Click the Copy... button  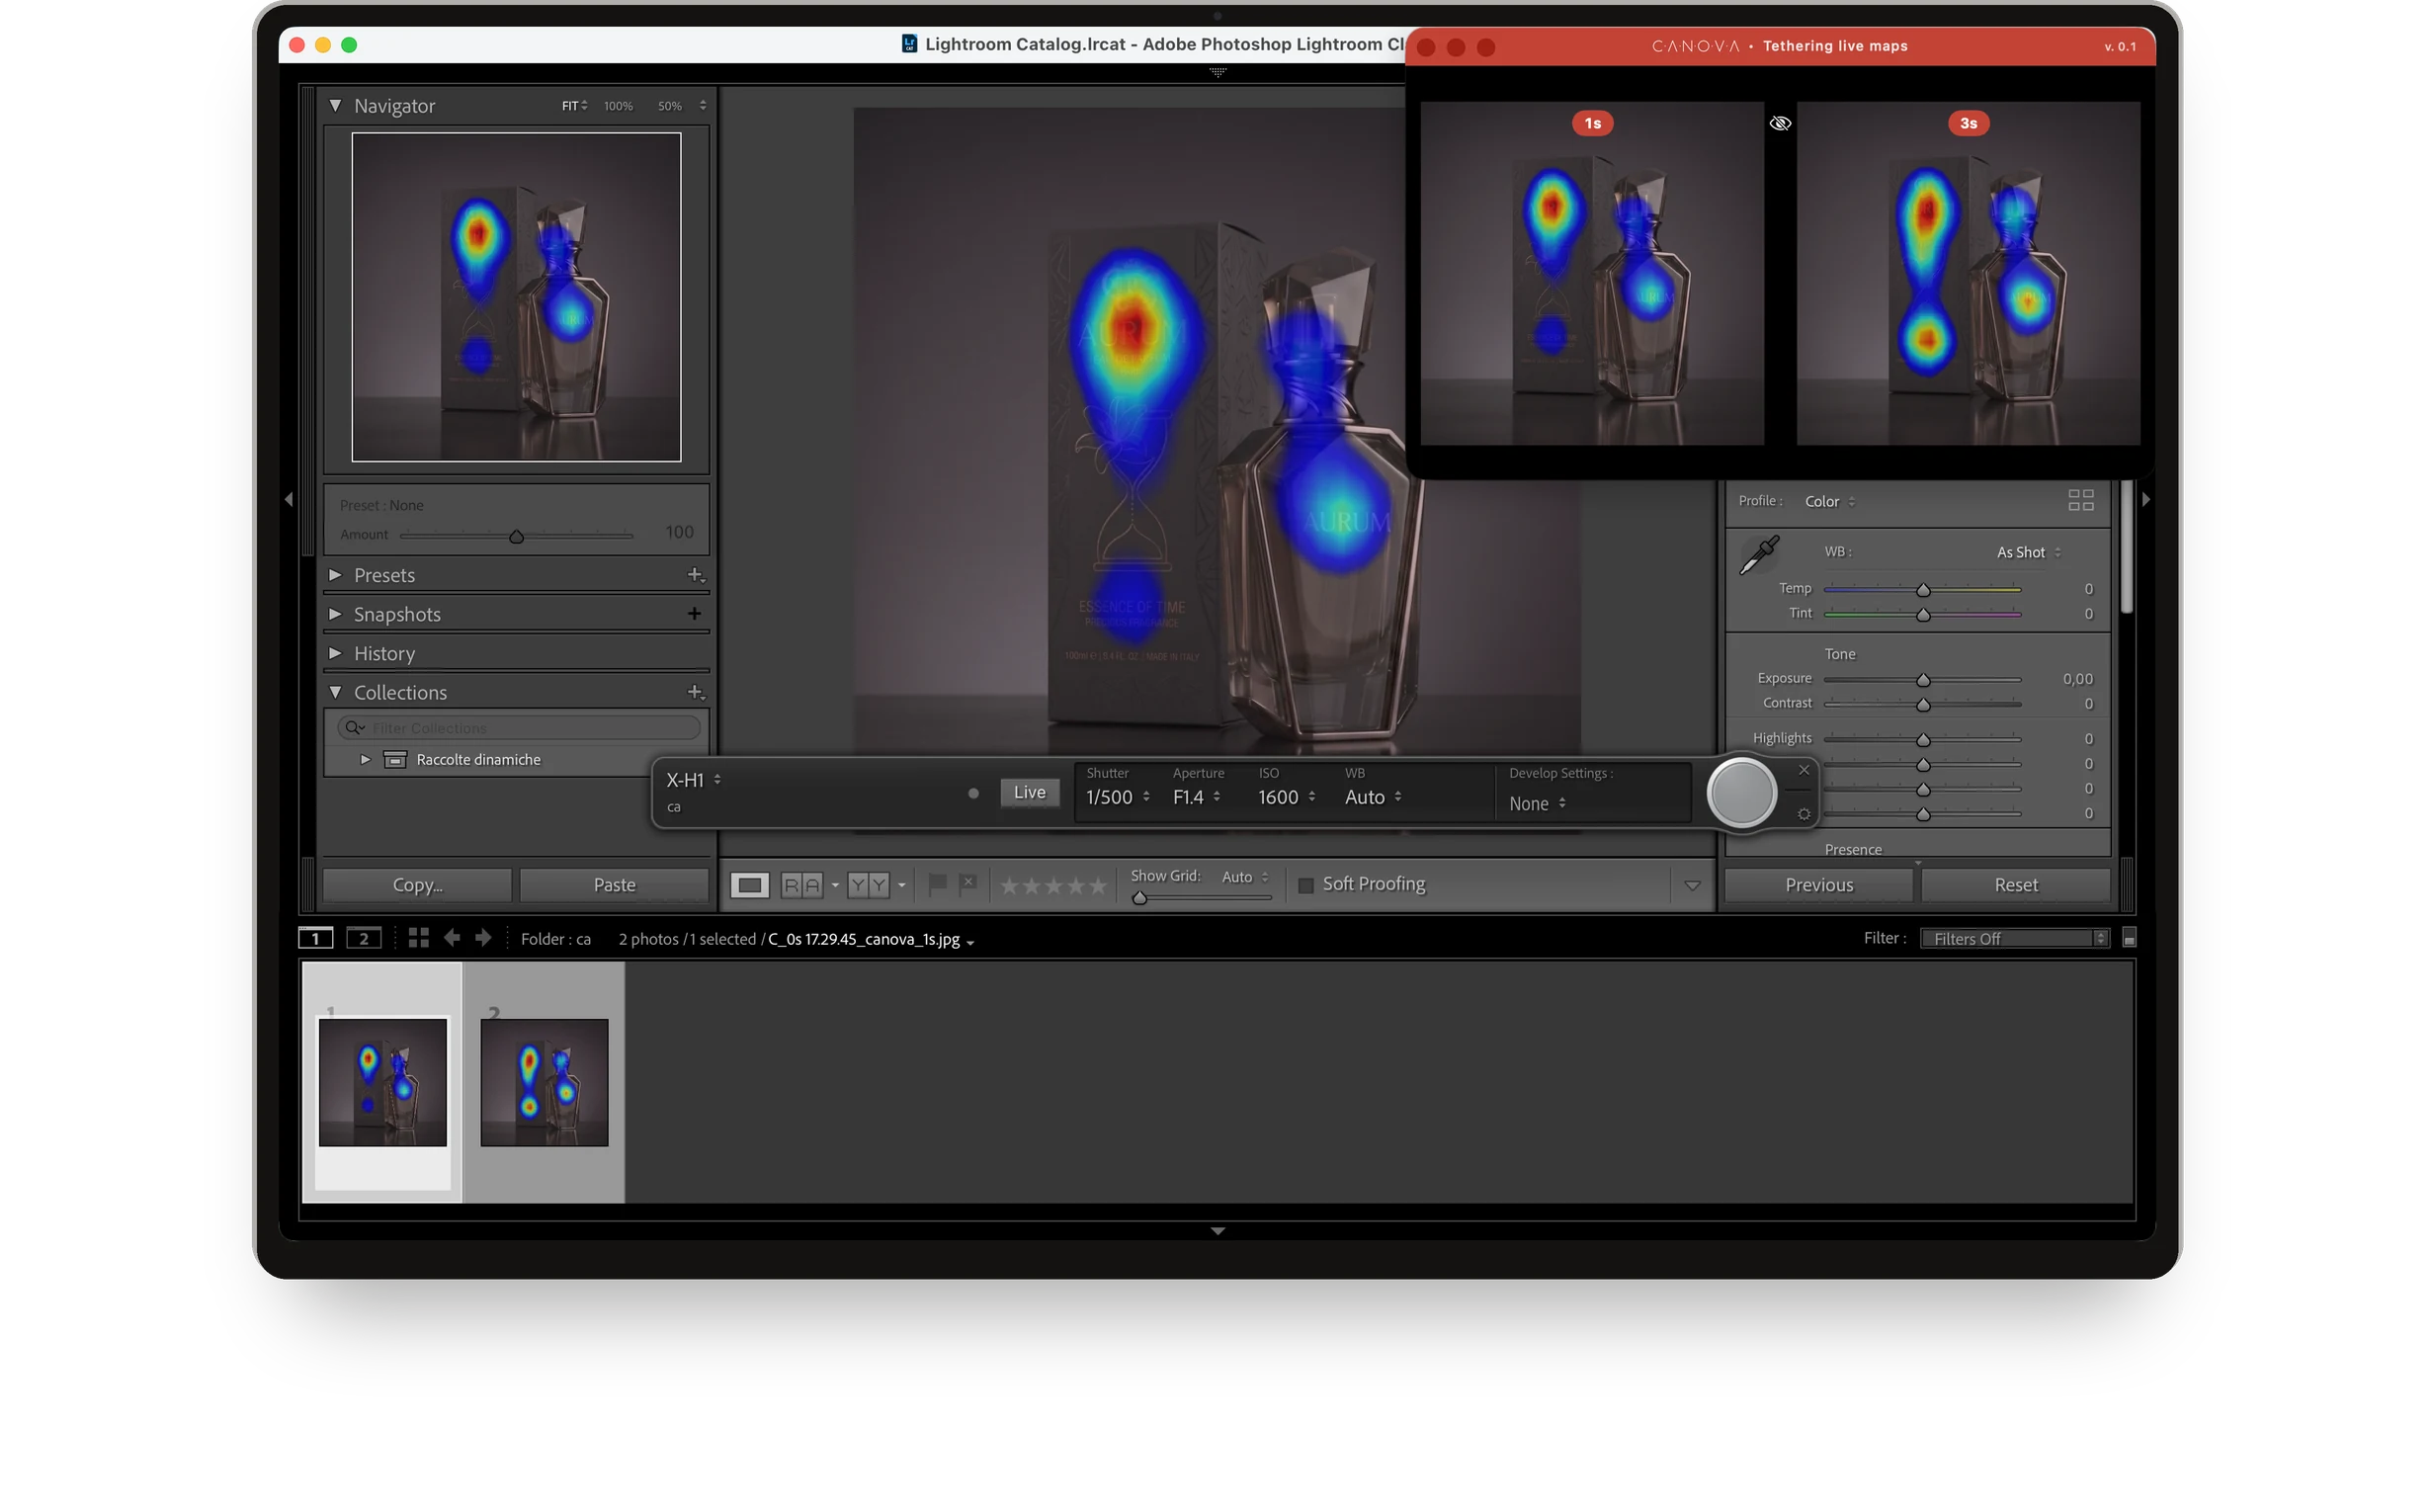pyautogui.click(x=417, y=885)
